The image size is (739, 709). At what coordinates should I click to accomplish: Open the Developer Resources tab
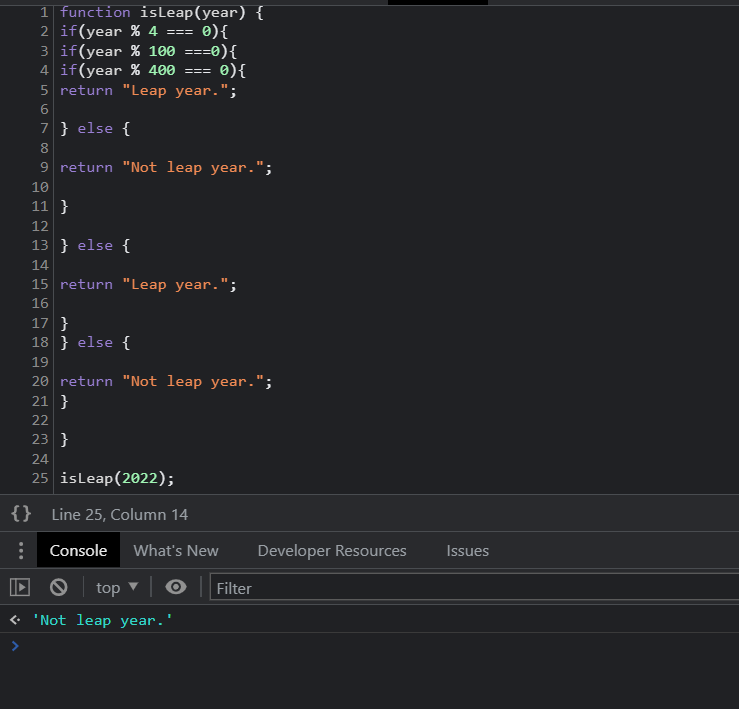pos(332,551)
